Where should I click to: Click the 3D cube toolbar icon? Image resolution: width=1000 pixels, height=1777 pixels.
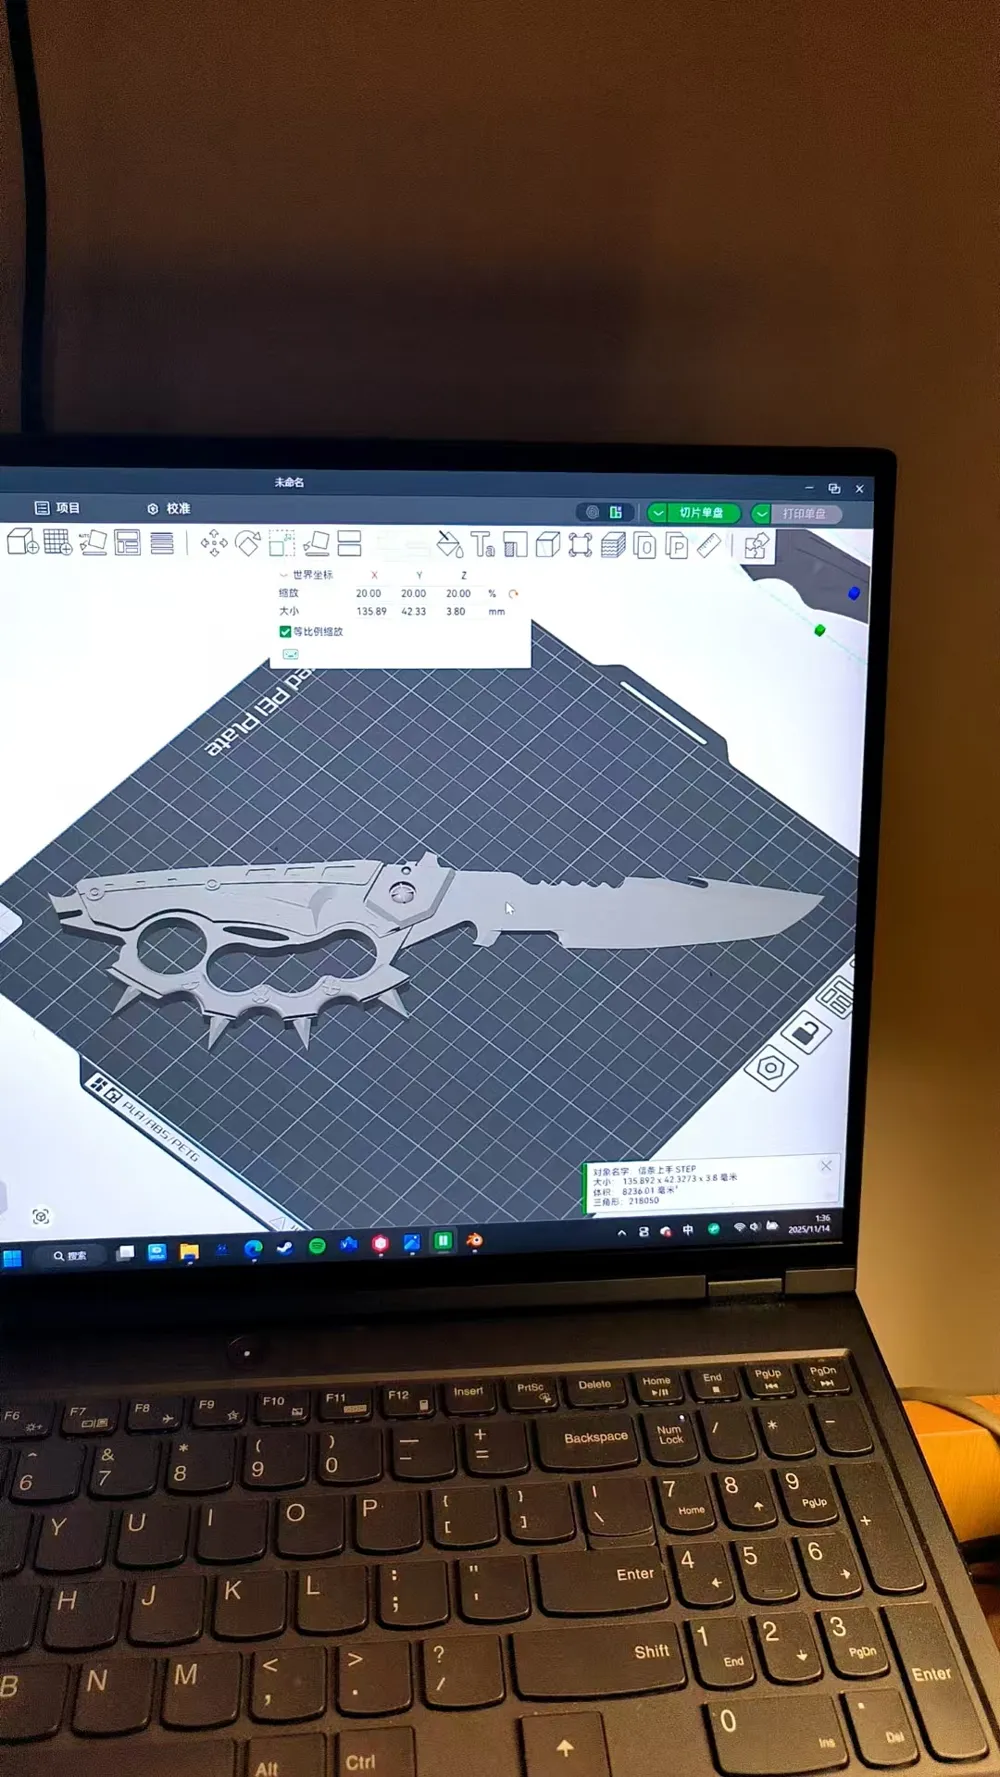(547, 545)
